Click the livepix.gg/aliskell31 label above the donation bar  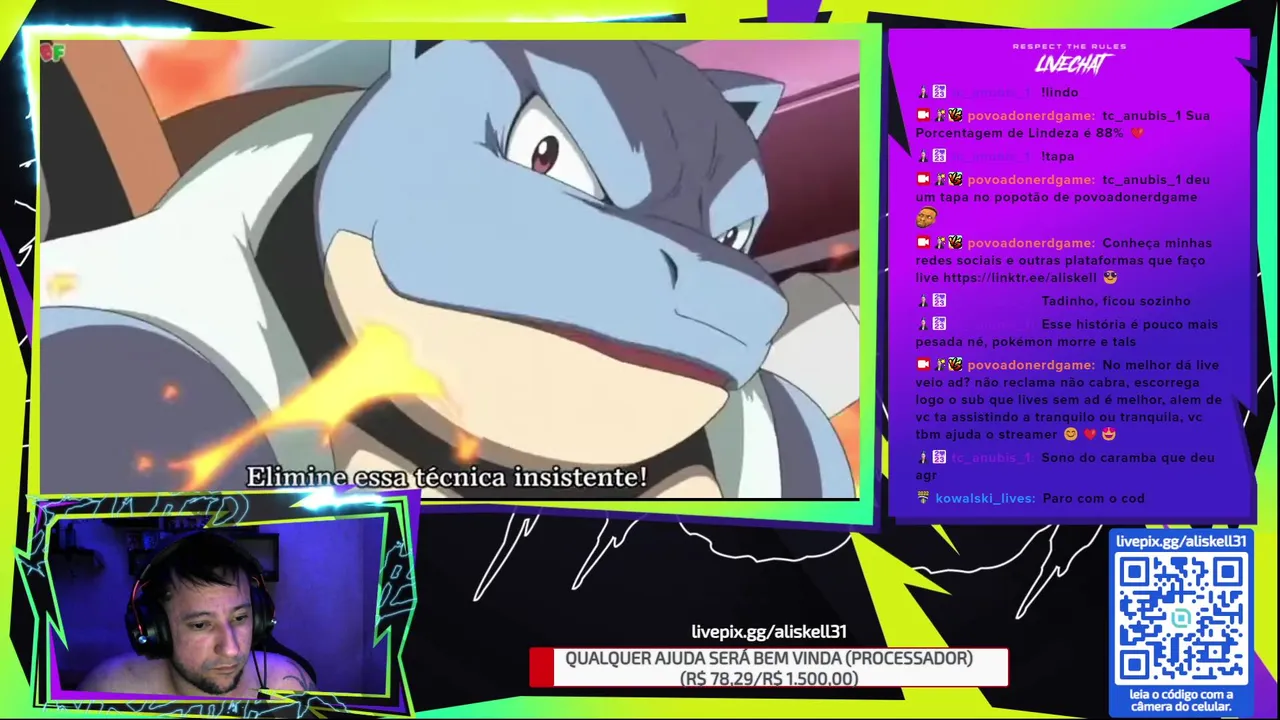click(x=769, y=632)
